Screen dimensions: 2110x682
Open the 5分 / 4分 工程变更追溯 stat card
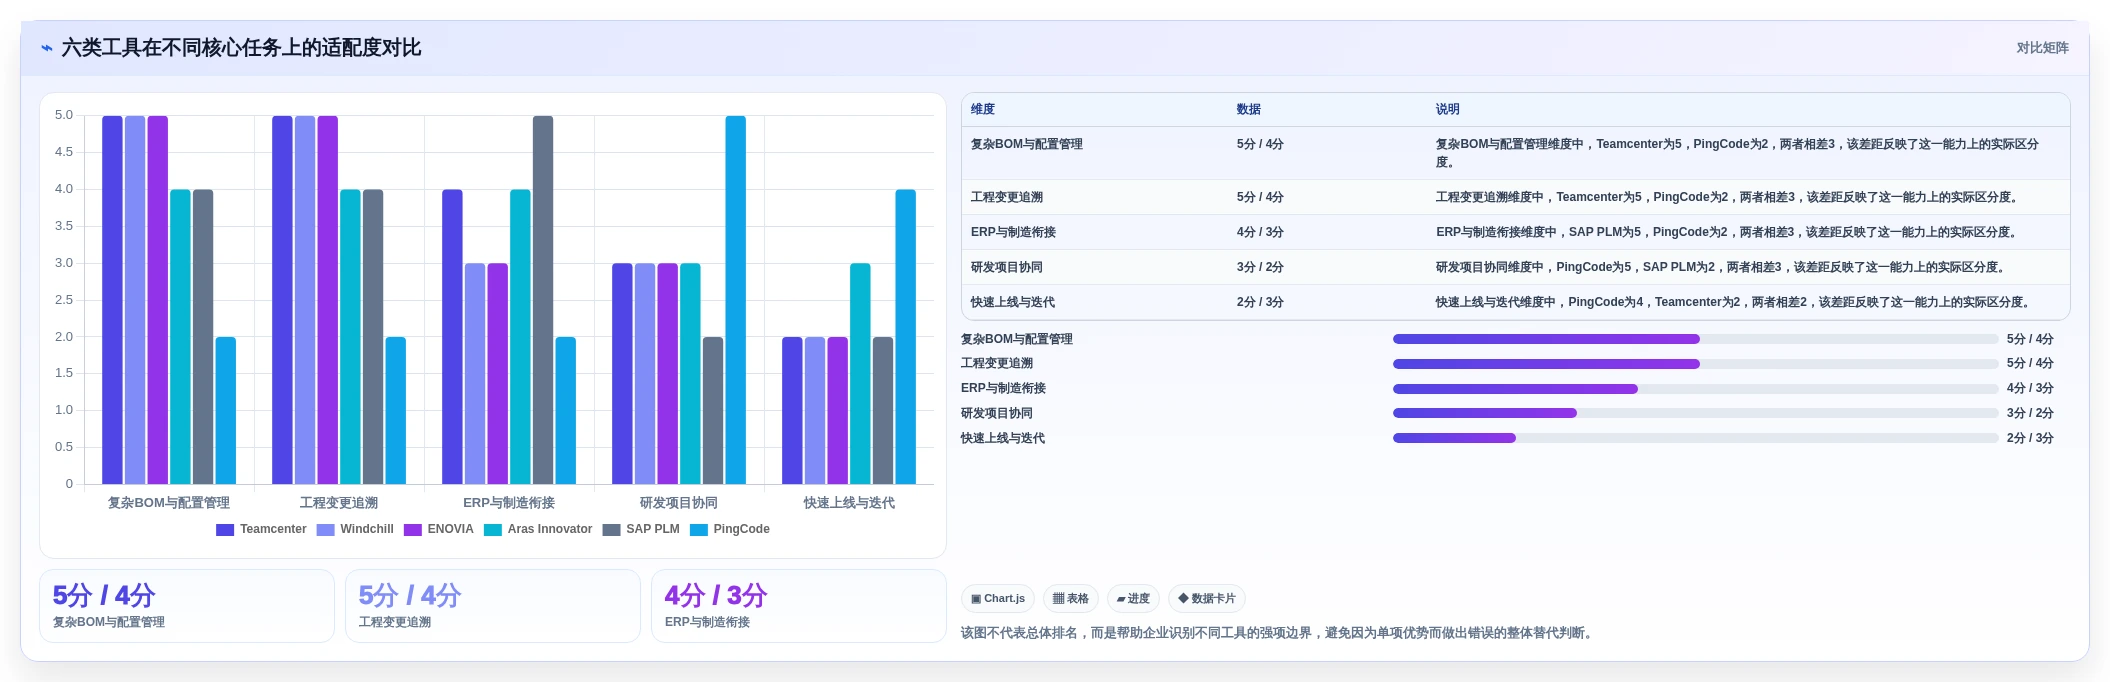(493, 606)
